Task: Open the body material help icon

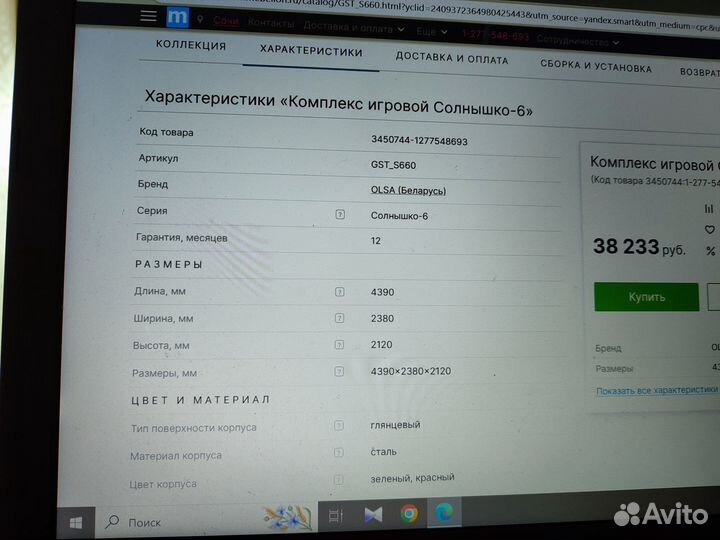Action: coord(338,452)
